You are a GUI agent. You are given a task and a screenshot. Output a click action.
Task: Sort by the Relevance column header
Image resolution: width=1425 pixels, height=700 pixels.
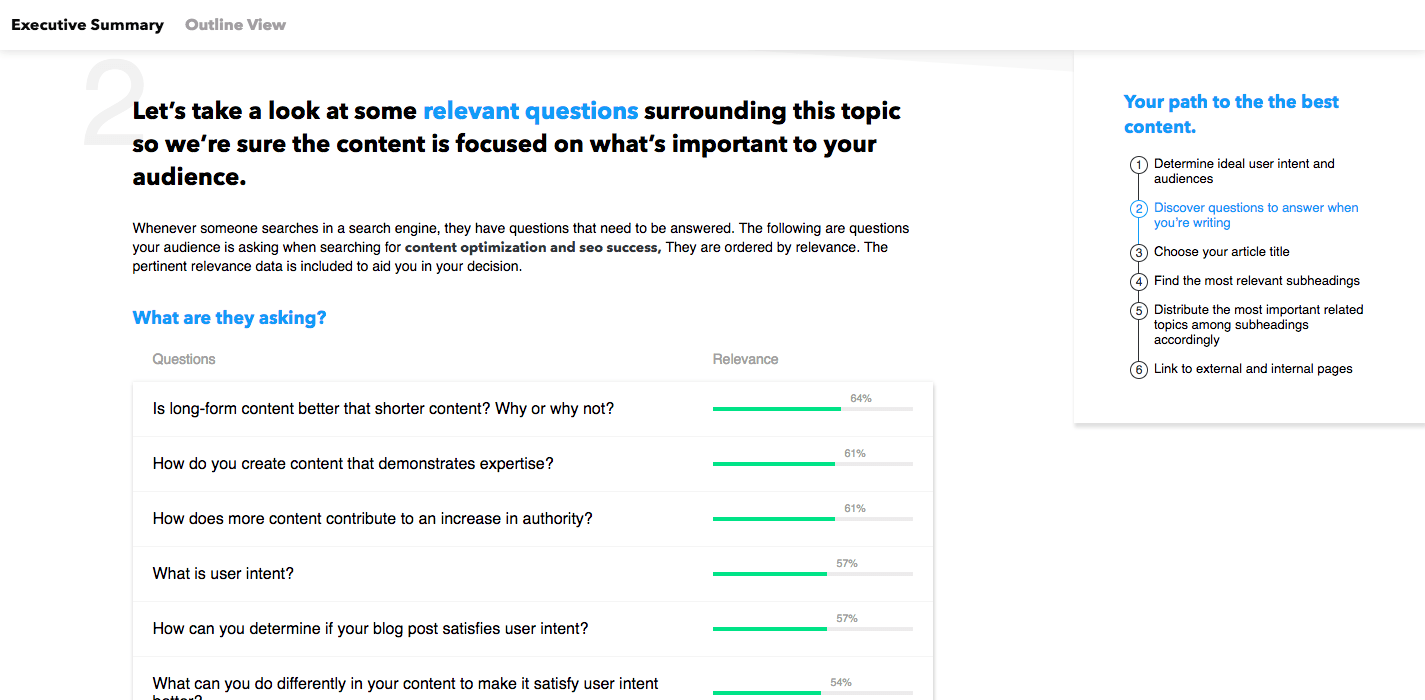pos(745,359)
